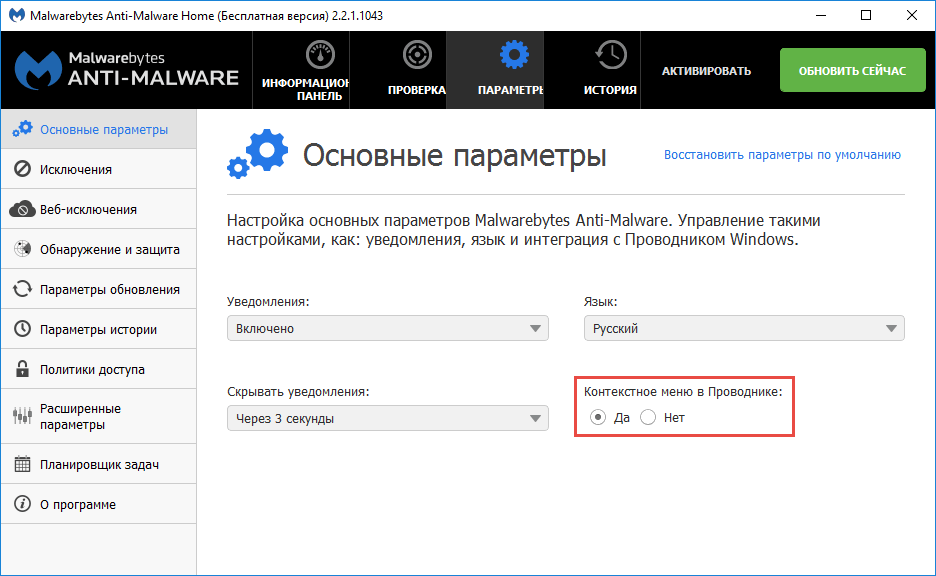Viewport: 936px width, 576px height.
Task: Select Да for context menu in Explorer
Action: coord(598,417)
